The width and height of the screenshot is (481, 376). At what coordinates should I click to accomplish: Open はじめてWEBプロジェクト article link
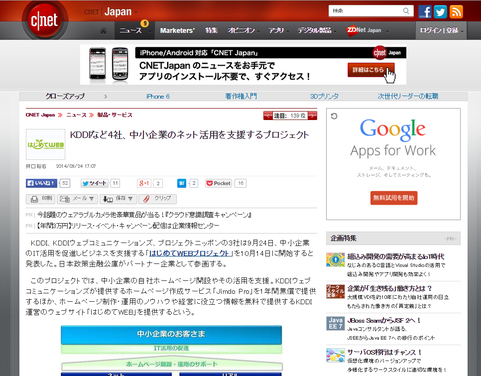pyautogui.click(x=189, y=254)
